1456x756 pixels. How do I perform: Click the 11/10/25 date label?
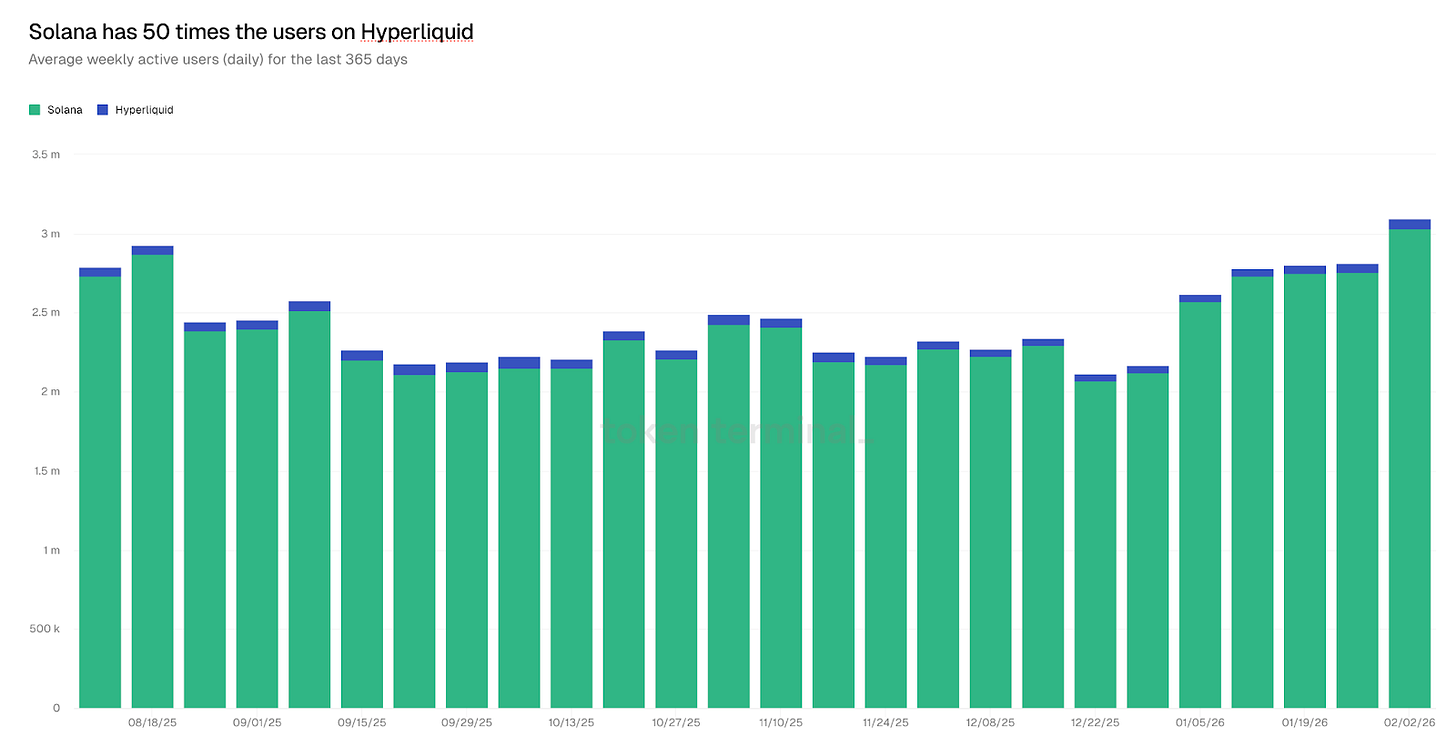(x=781, y=721)
